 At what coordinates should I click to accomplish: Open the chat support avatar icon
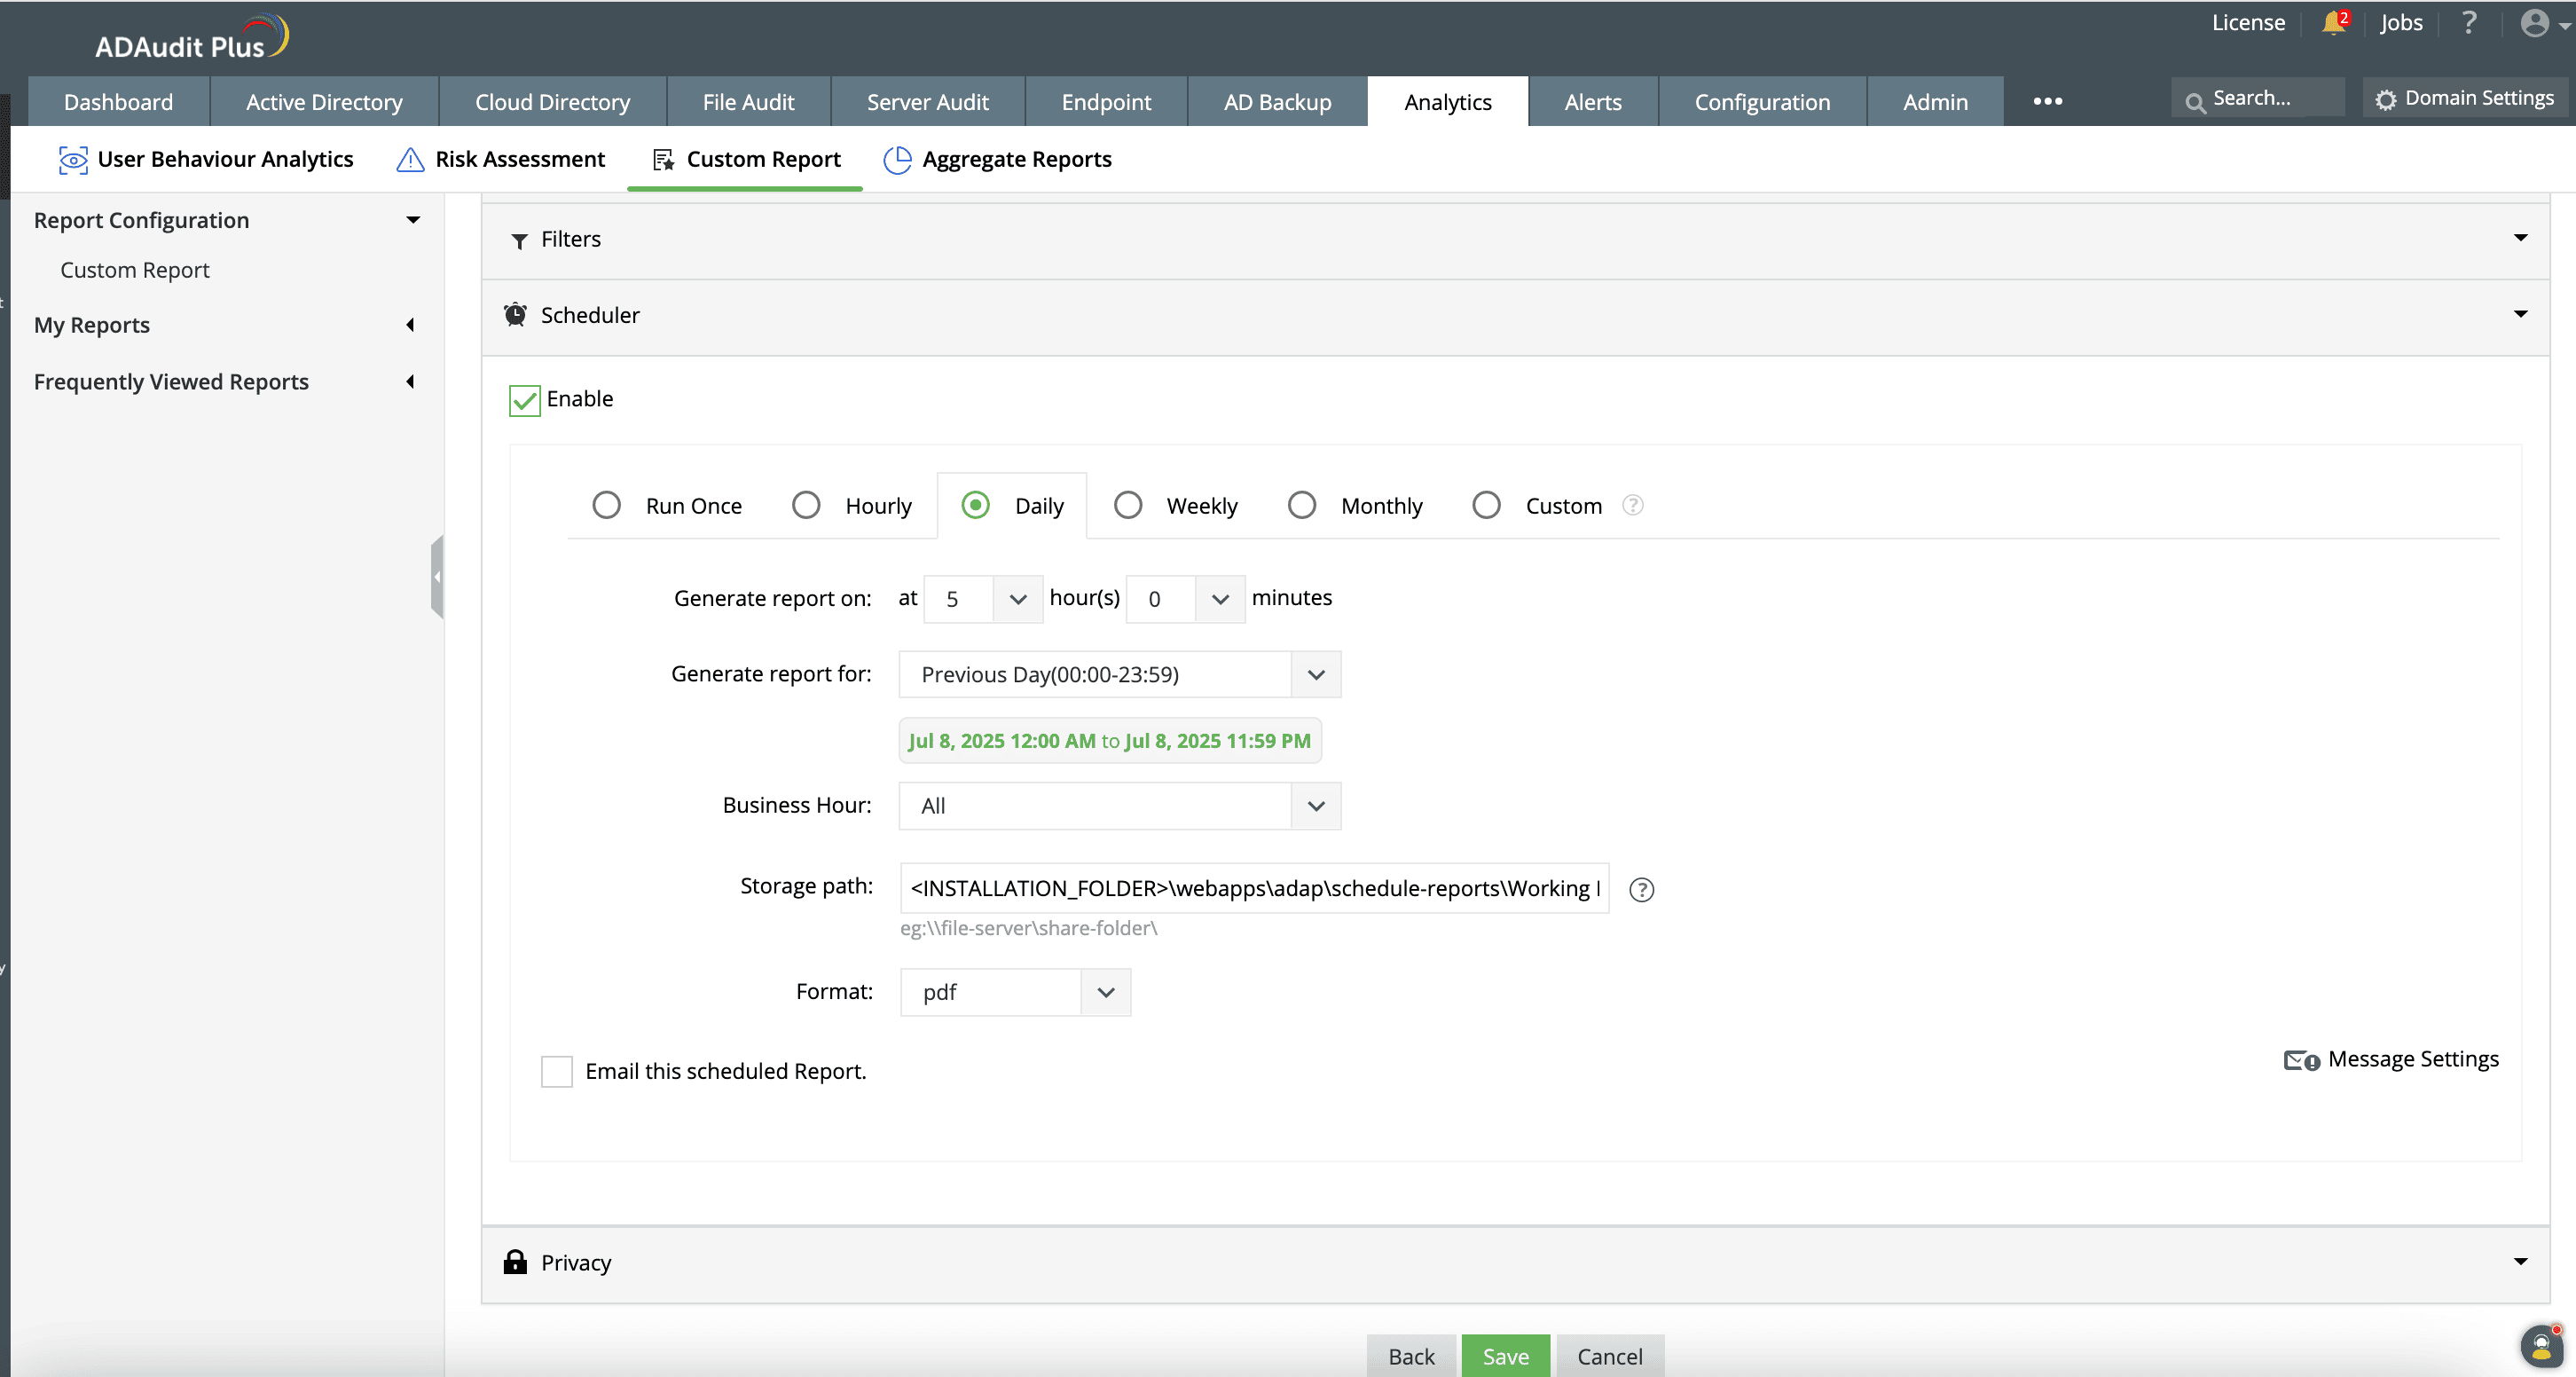tap(2541, 1345)
